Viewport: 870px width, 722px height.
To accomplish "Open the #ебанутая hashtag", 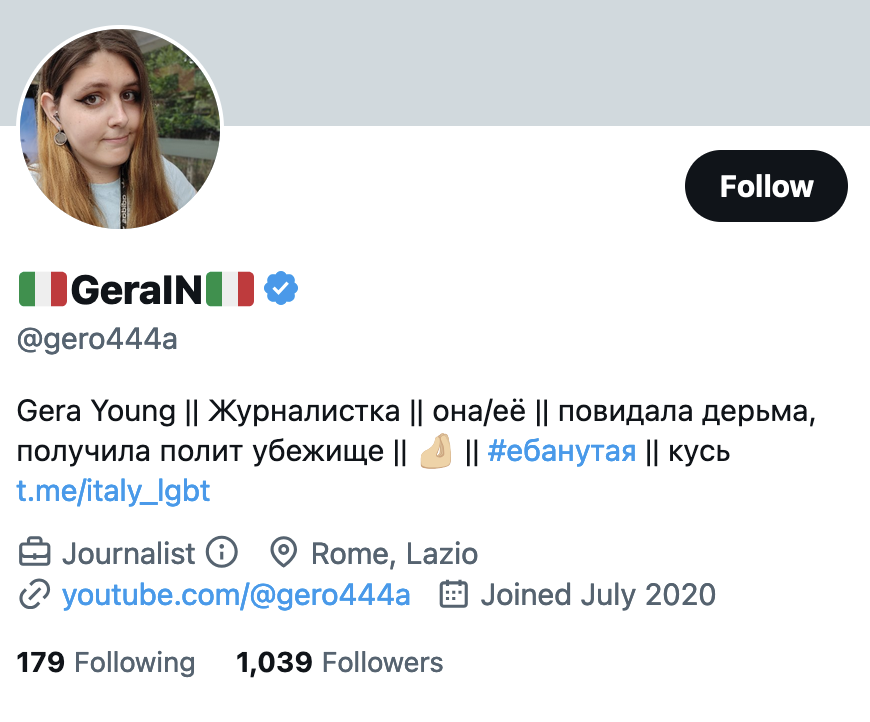I will 562,452.
